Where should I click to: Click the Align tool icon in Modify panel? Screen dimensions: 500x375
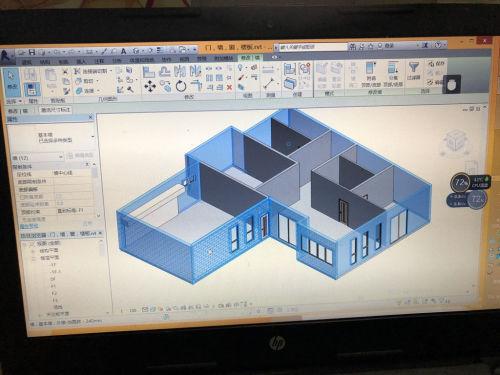tap(149, 72)
